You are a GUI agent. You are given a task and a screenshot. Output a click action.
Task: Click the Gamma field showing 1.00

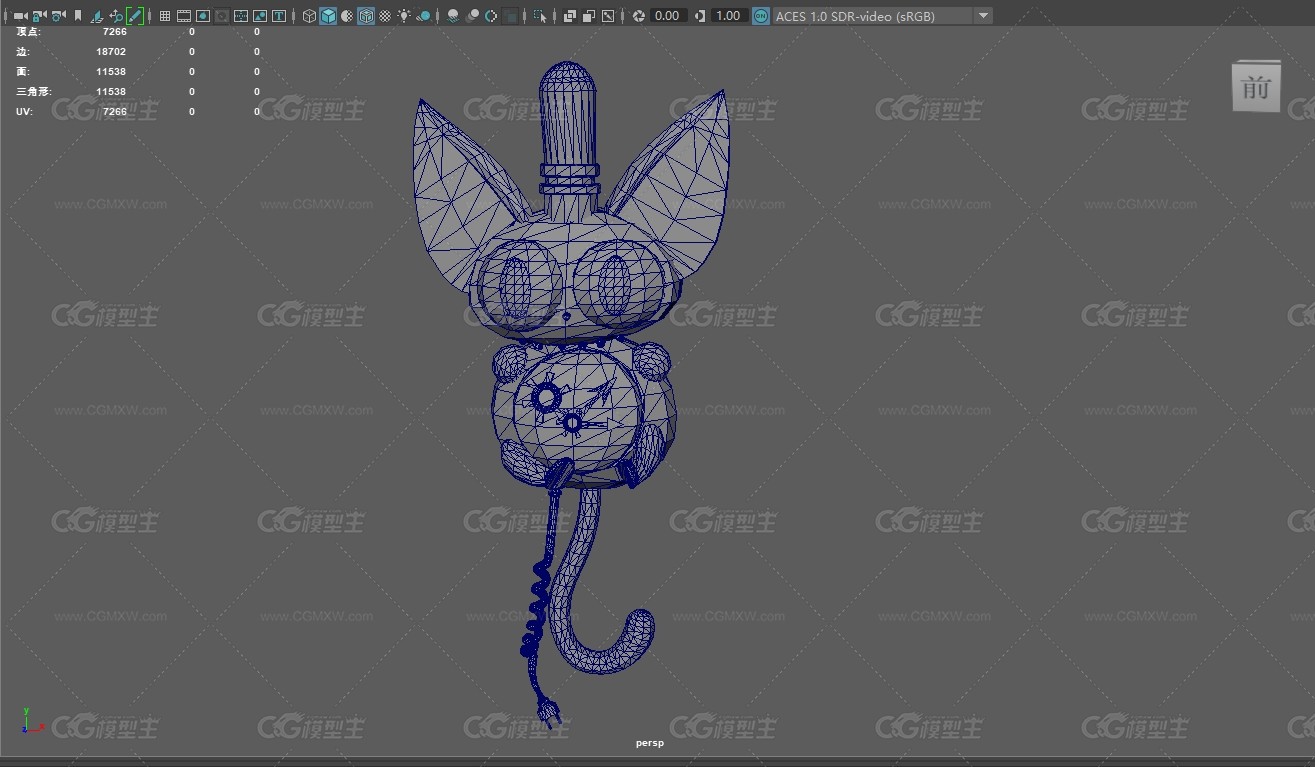coord(729,16)
